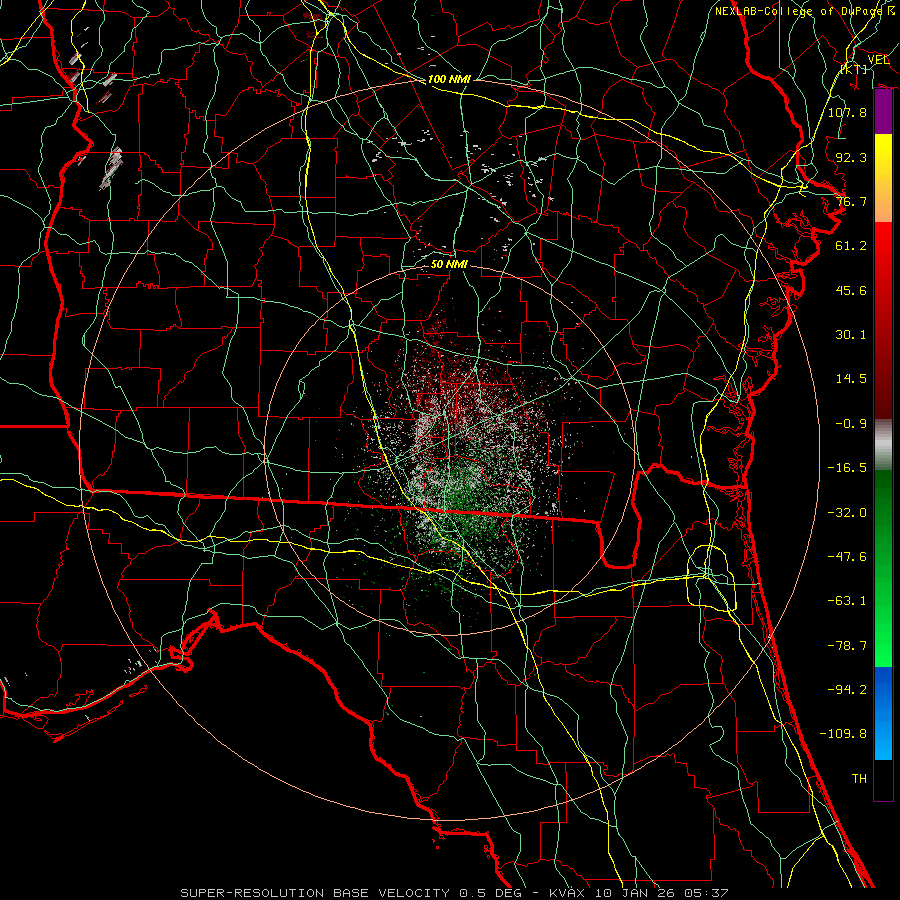Image resolution: width=900 pixels, height=900 pixels.
Task: Click the 61.2 legend value
Action: 851,246
